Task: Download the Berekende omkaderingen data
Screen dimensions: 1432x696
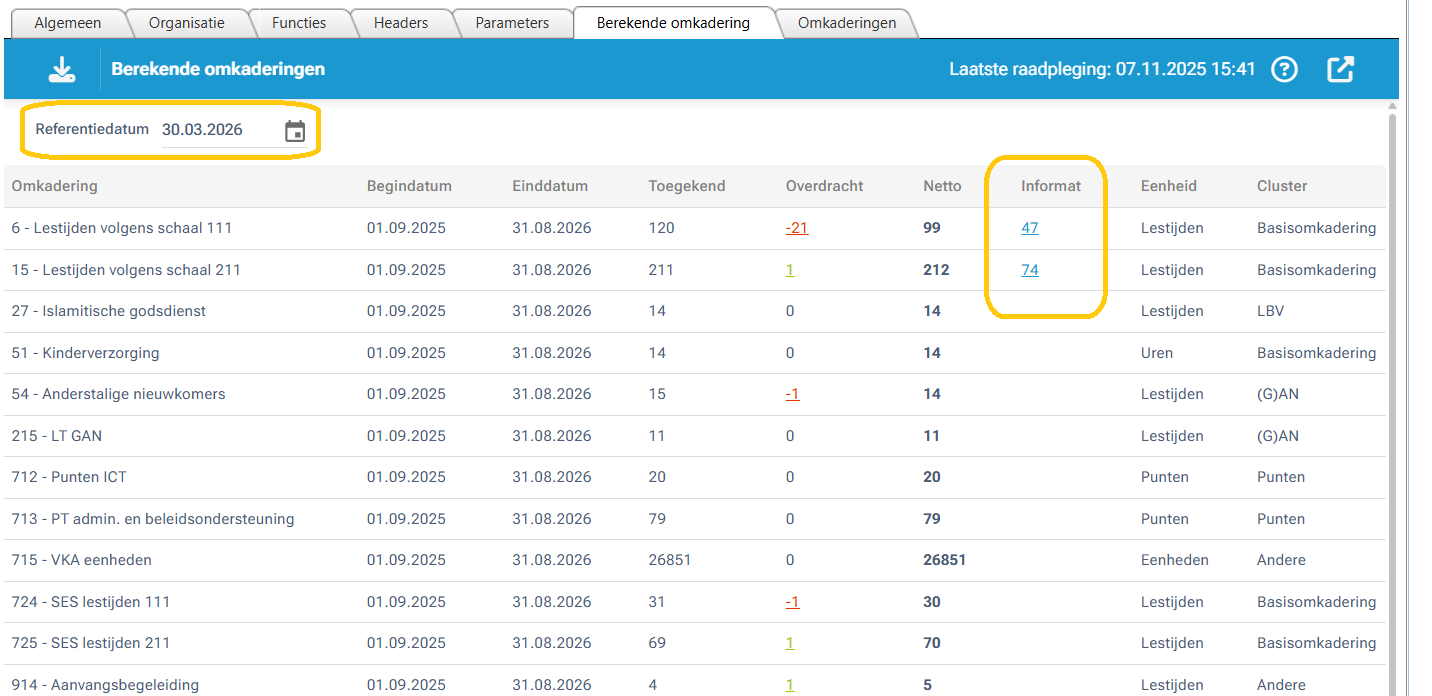Action: click(x=61, y=68)
